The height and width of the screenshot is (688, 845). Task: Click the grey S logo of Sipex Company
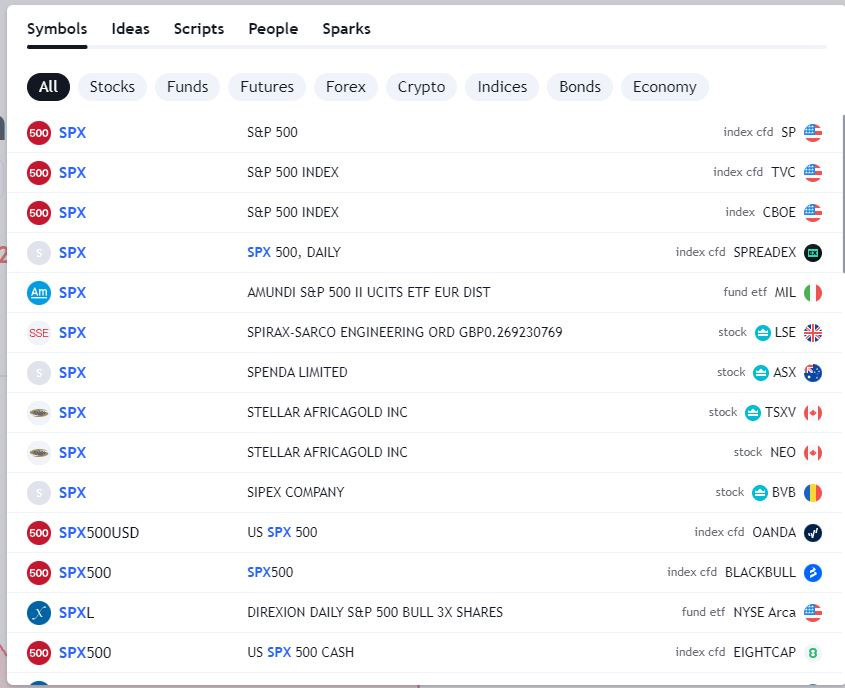pos(39,492)
